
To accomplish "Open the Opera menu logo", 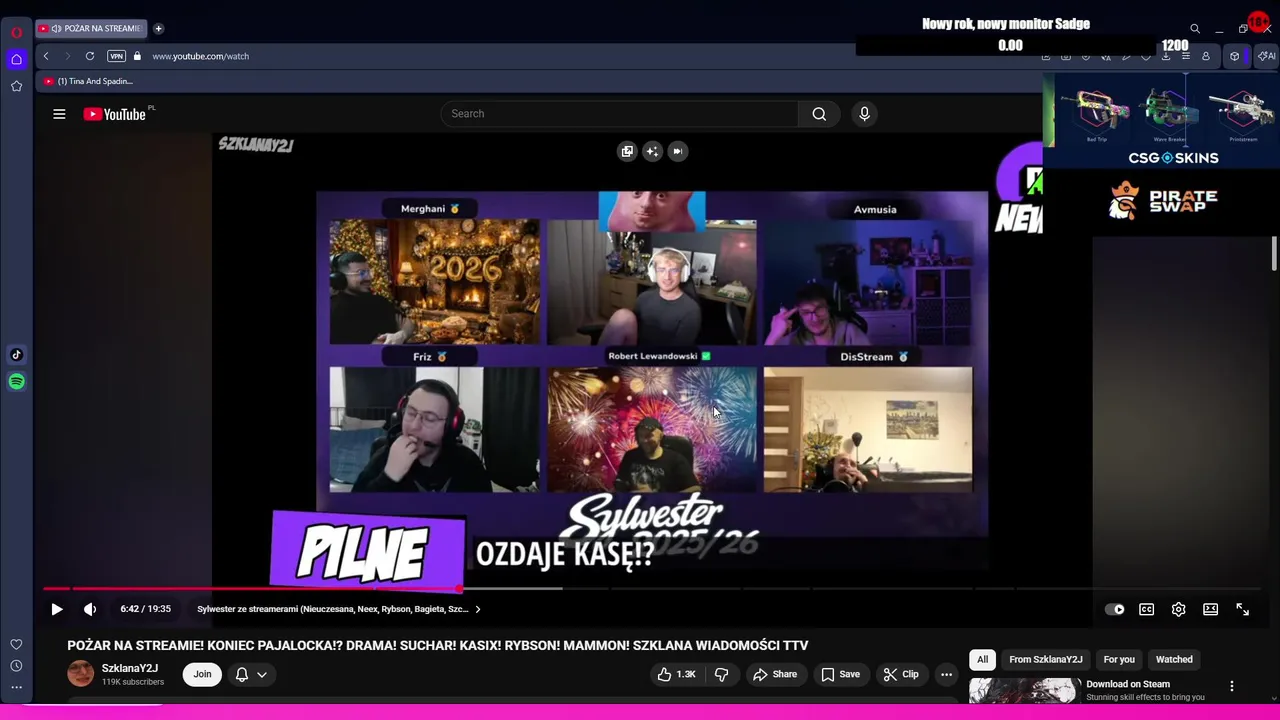I will point(16,31).
